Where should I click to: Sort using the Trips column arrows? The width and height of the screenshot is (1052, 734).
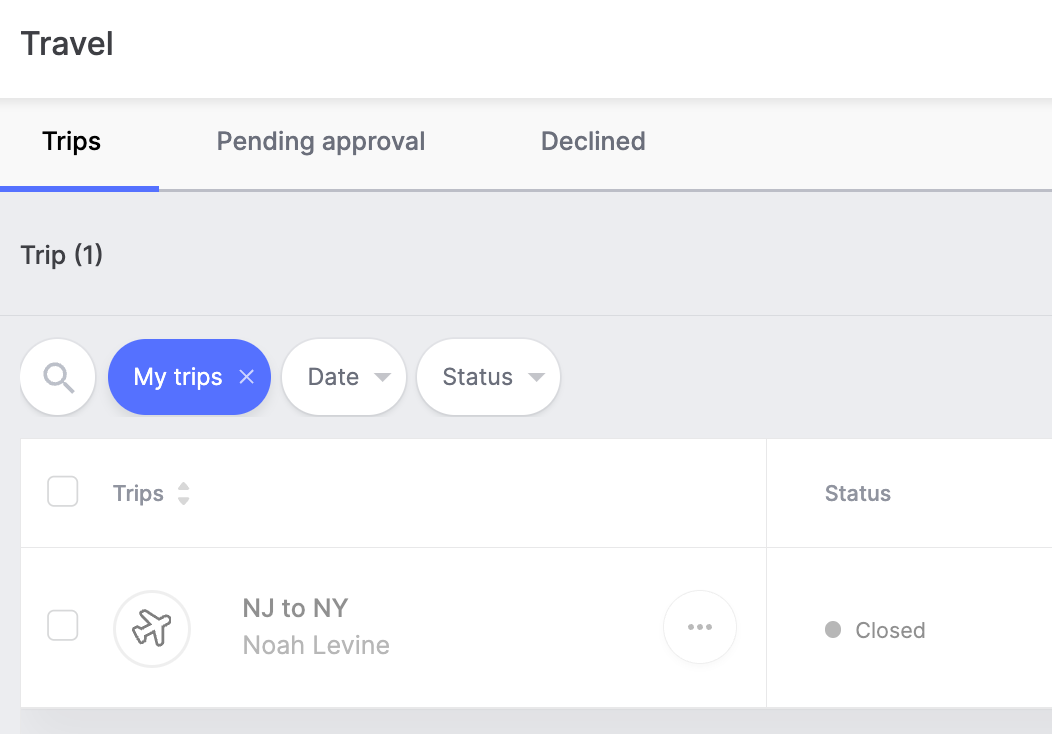pyautogui.click(x=183, y=493)
